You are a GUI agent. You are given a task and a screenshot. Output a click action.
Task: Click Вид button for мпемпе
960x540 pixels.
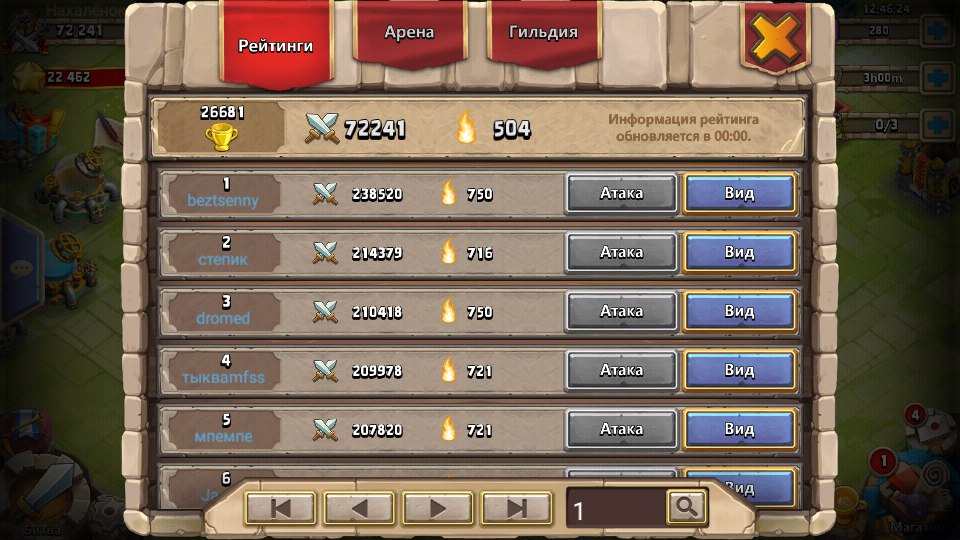click(x=740, y=429)
